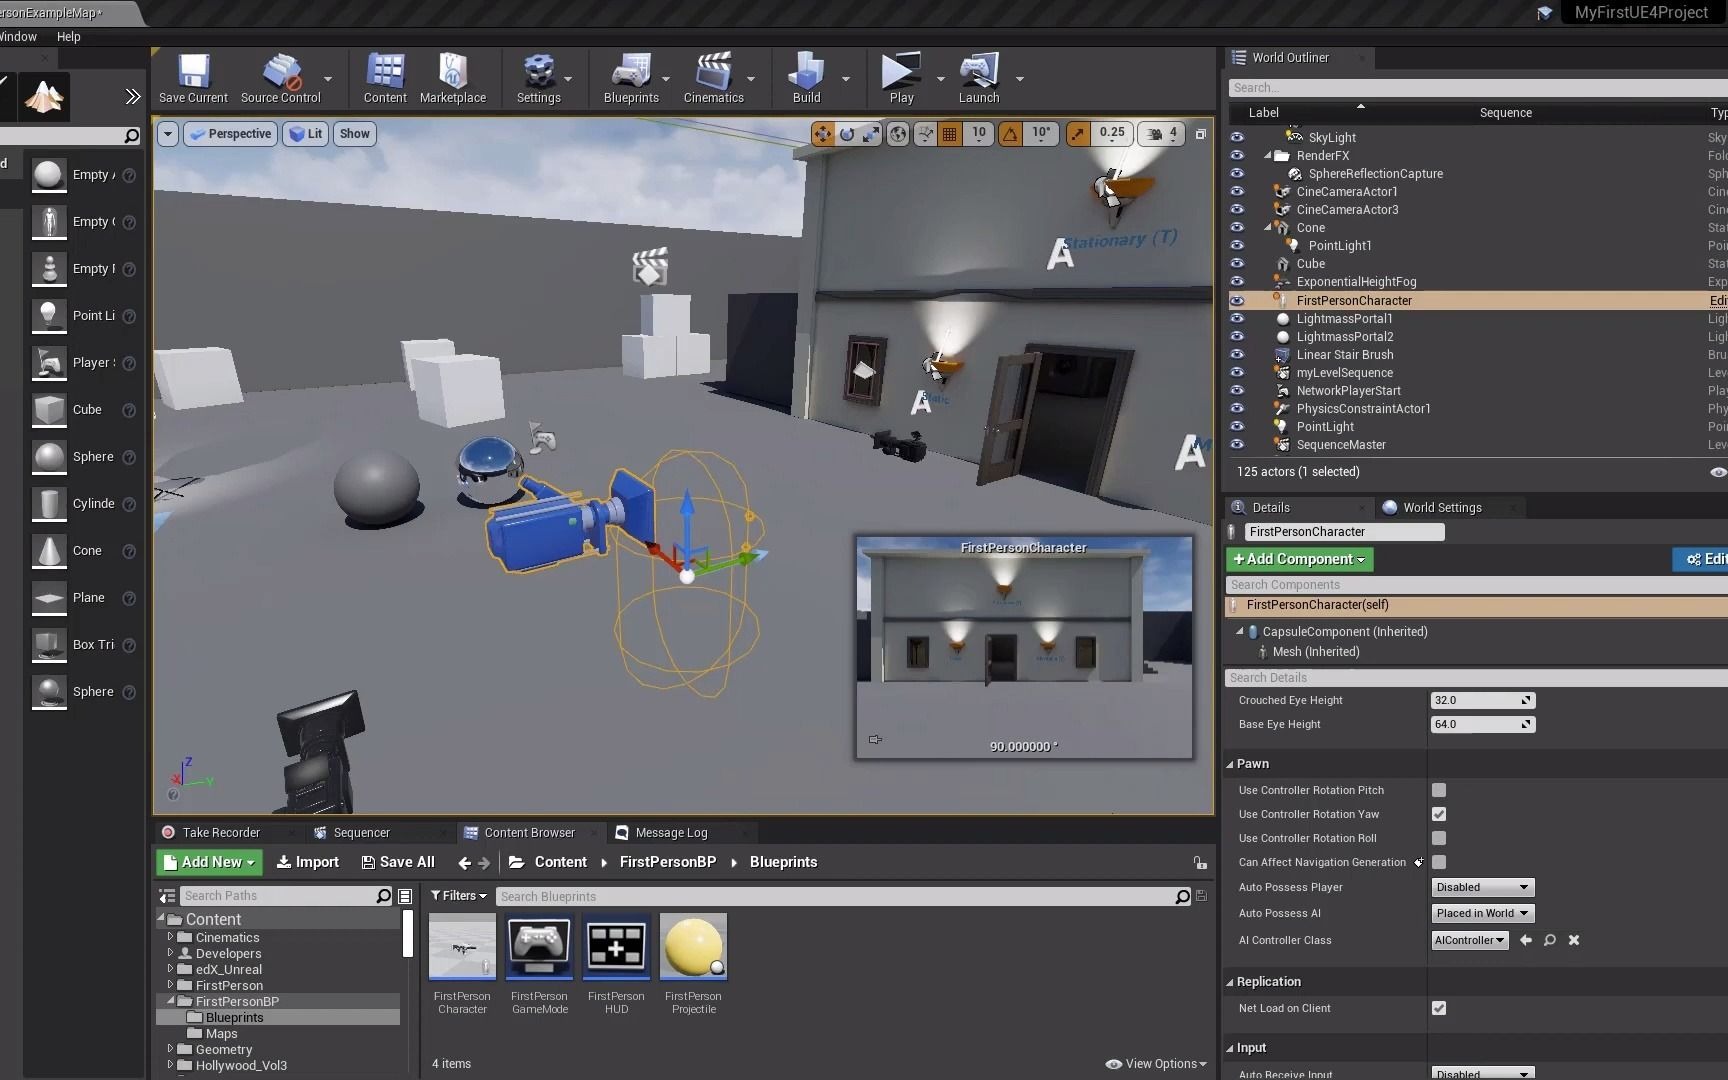Click the Launch toolbar icon

point(979,78)
